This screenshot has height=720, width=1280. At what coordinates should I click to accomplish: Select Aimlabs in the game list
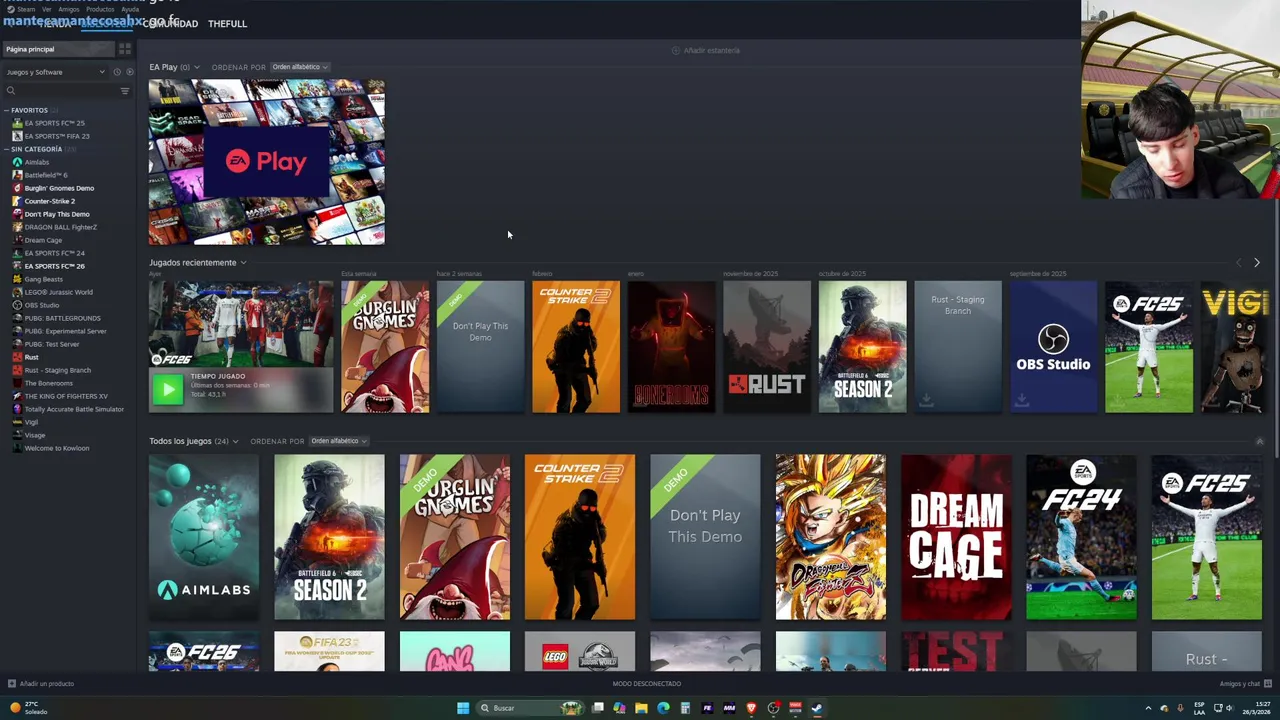(36, 162)
